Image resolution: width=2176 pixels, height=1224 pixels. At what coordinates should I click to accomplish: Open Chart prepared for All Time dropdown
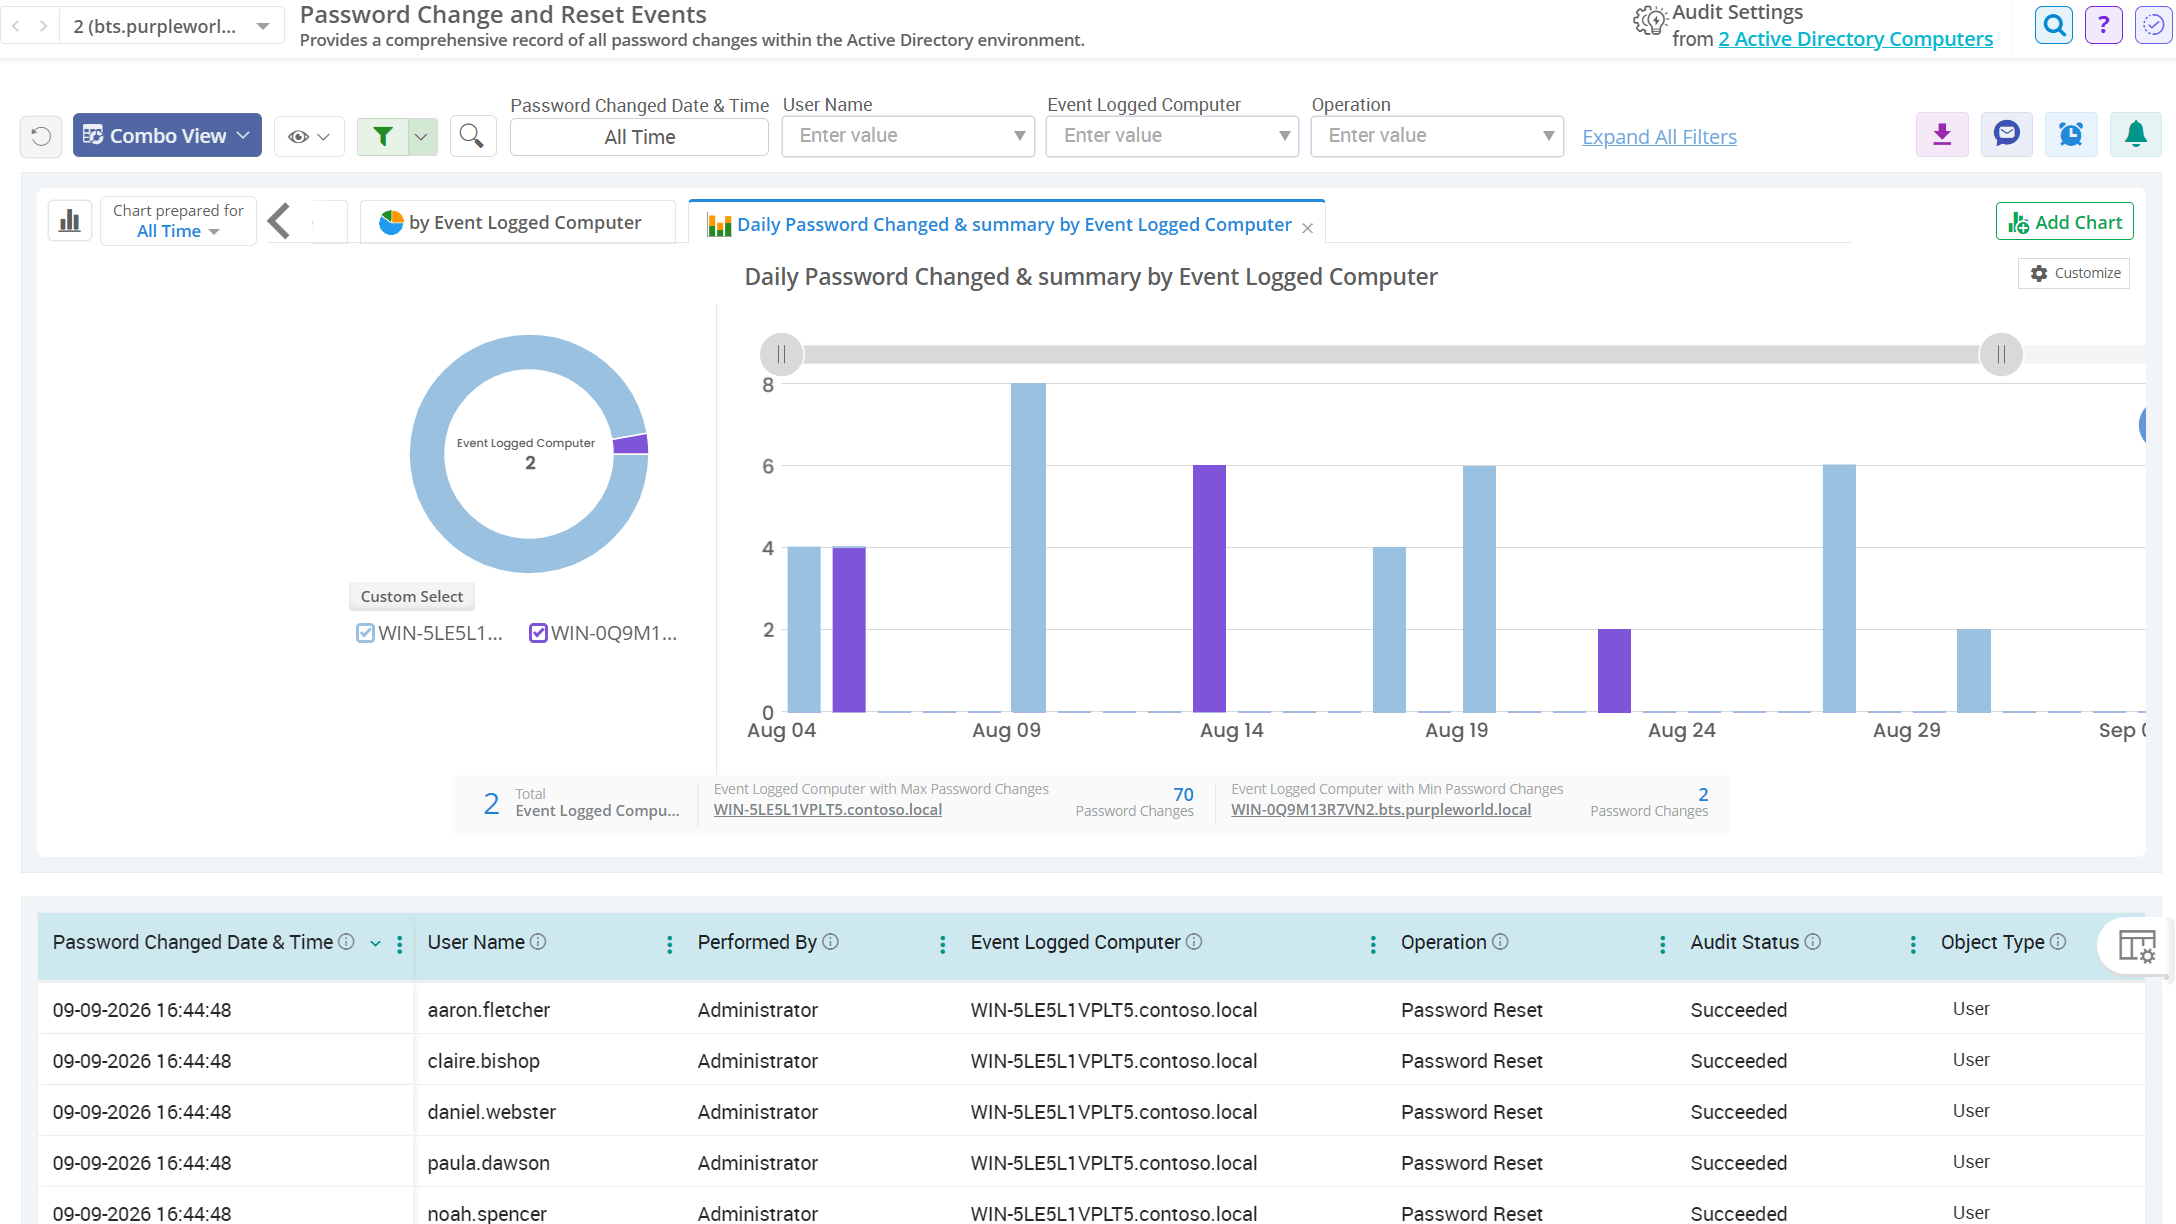[178, 221]
